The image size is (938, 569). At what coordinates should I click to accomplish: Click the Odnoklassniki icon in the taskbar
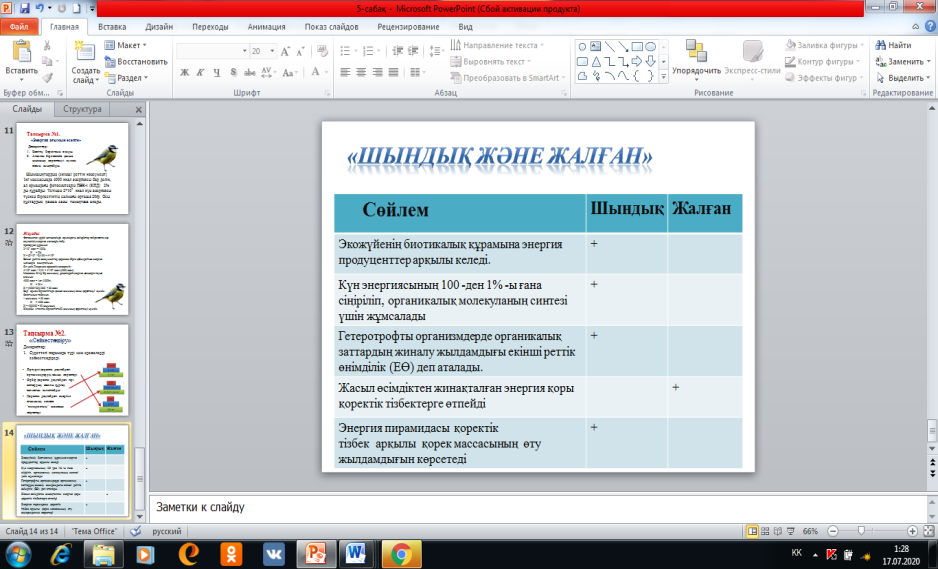tap(231, 552)
